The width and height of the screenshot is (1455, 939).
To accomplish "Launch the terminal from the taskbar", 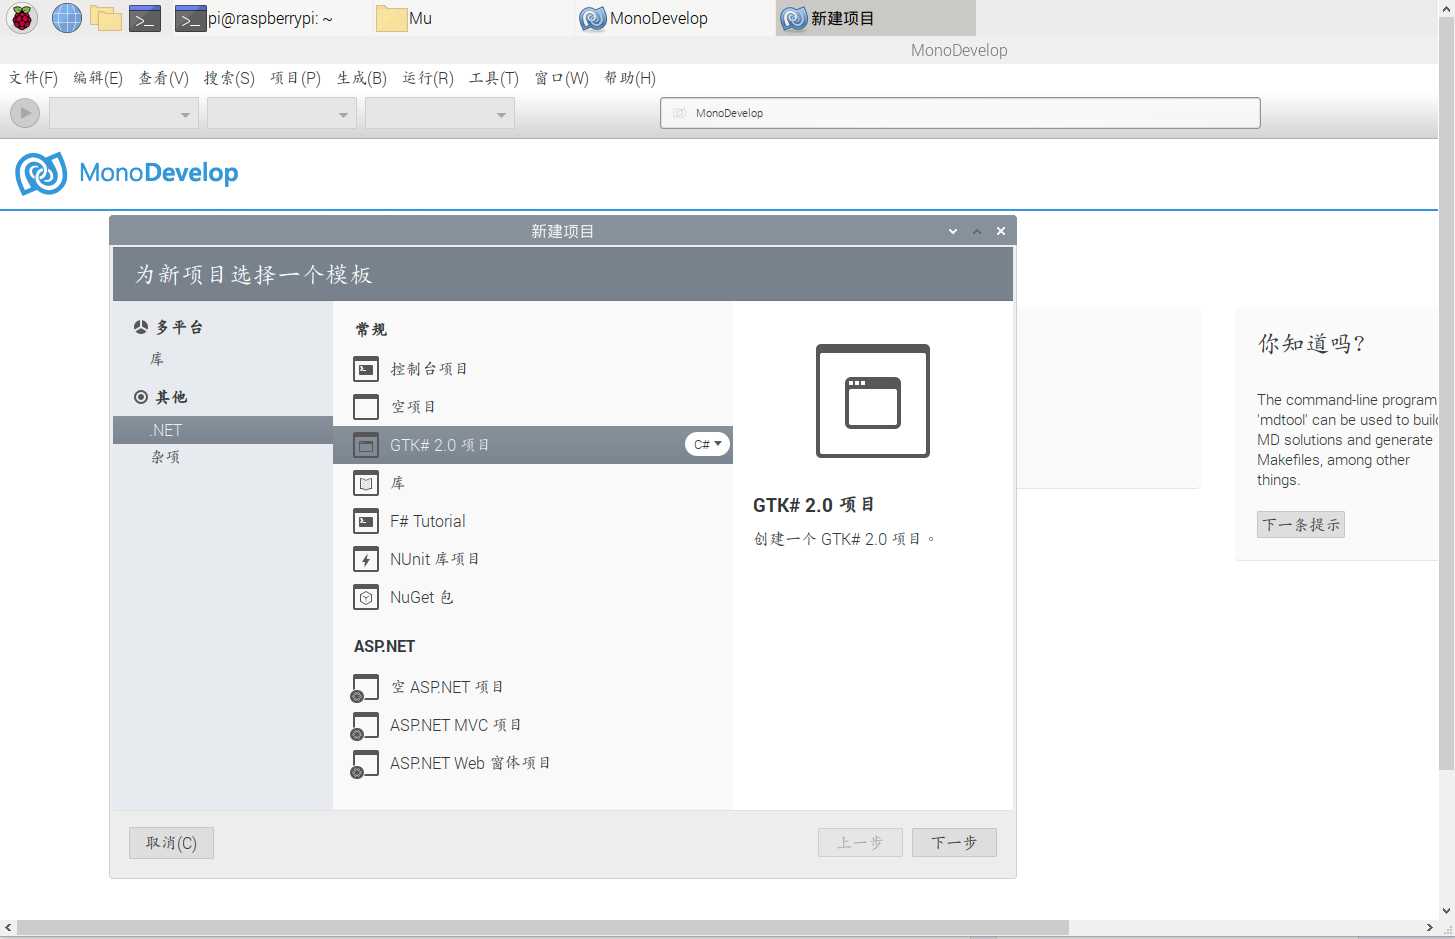I will point(145,18).
